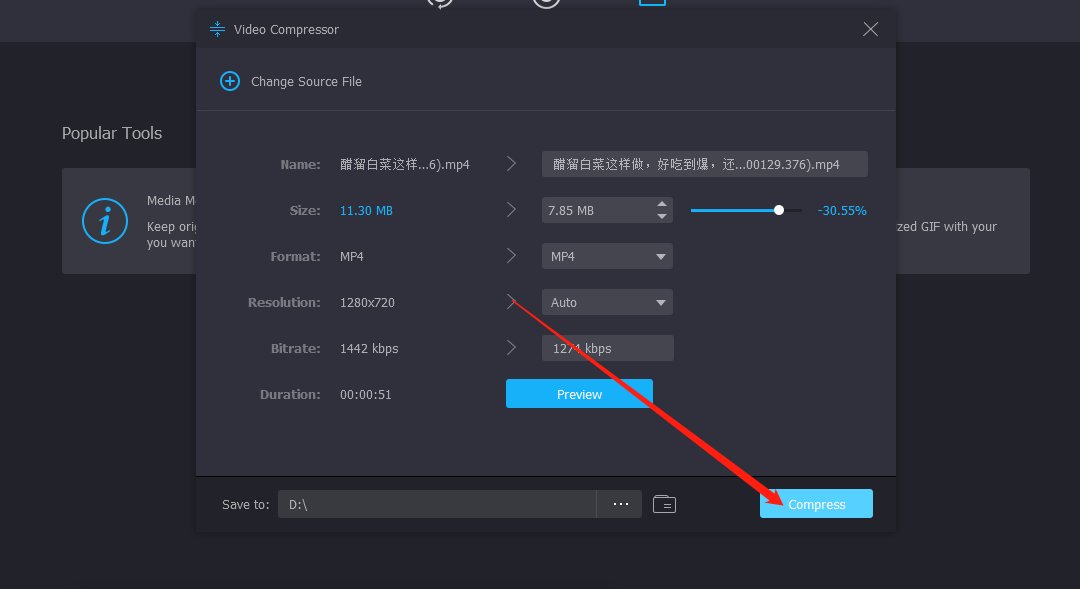
Task: Click the arrow chevron in the Name row
Action: [x=511, y=164]
